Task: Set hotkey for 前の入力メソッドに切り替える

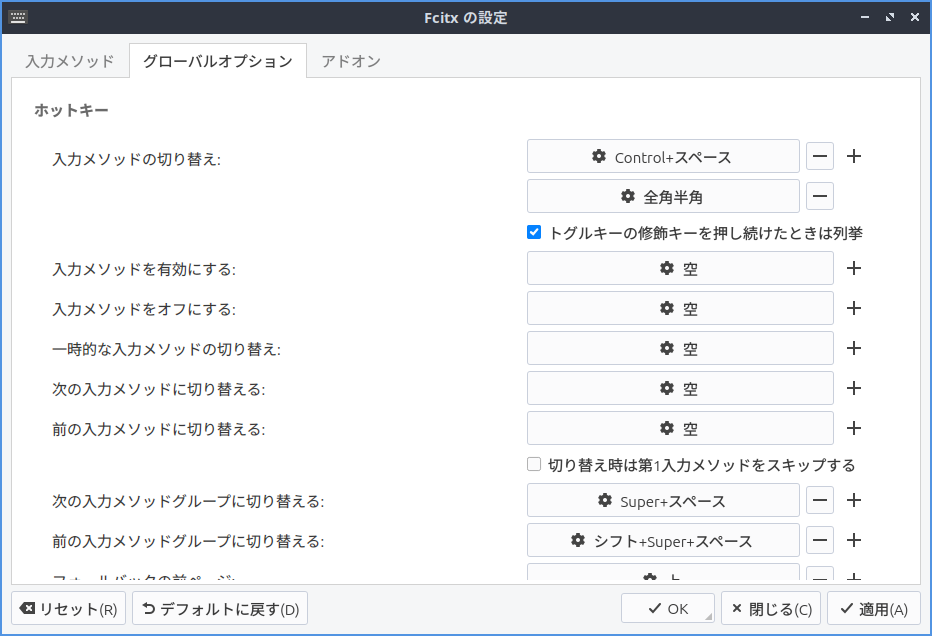Action: pos(680,428)
